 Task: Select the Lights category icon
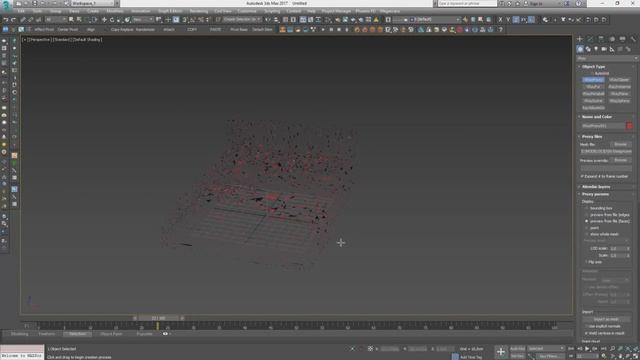596,49
